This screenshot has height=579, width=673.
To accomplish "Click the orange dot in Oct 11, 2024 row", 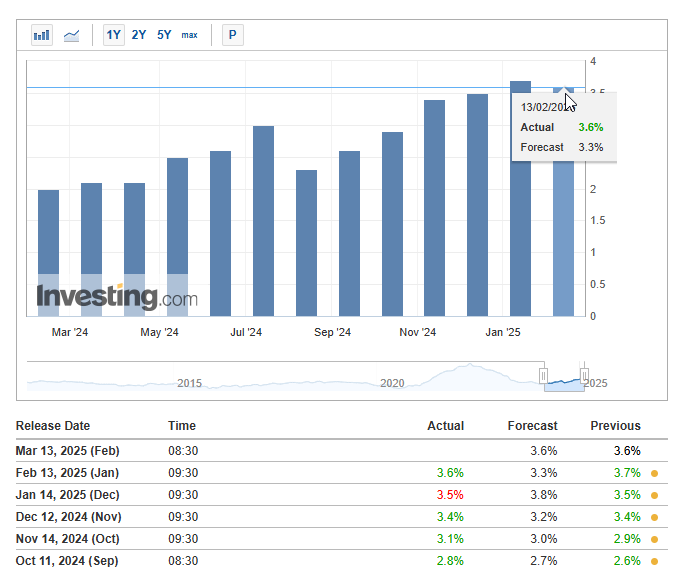I will 655,561.
